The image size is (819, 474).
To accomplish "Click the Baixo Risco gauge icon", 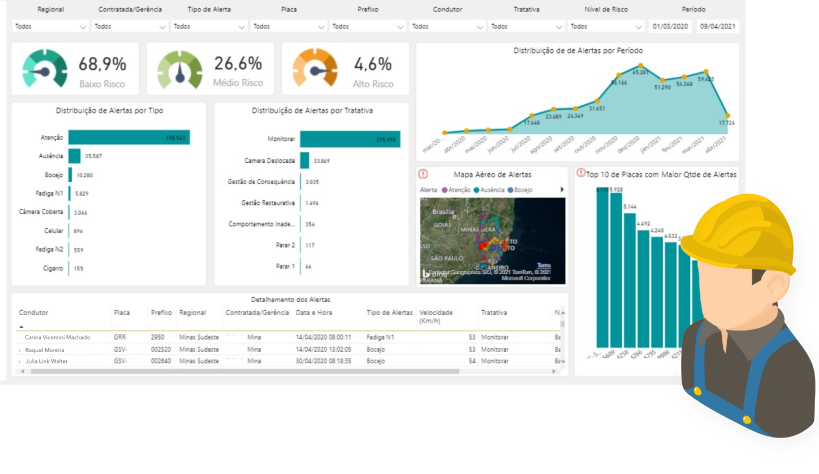I will [x=45, y=68].
